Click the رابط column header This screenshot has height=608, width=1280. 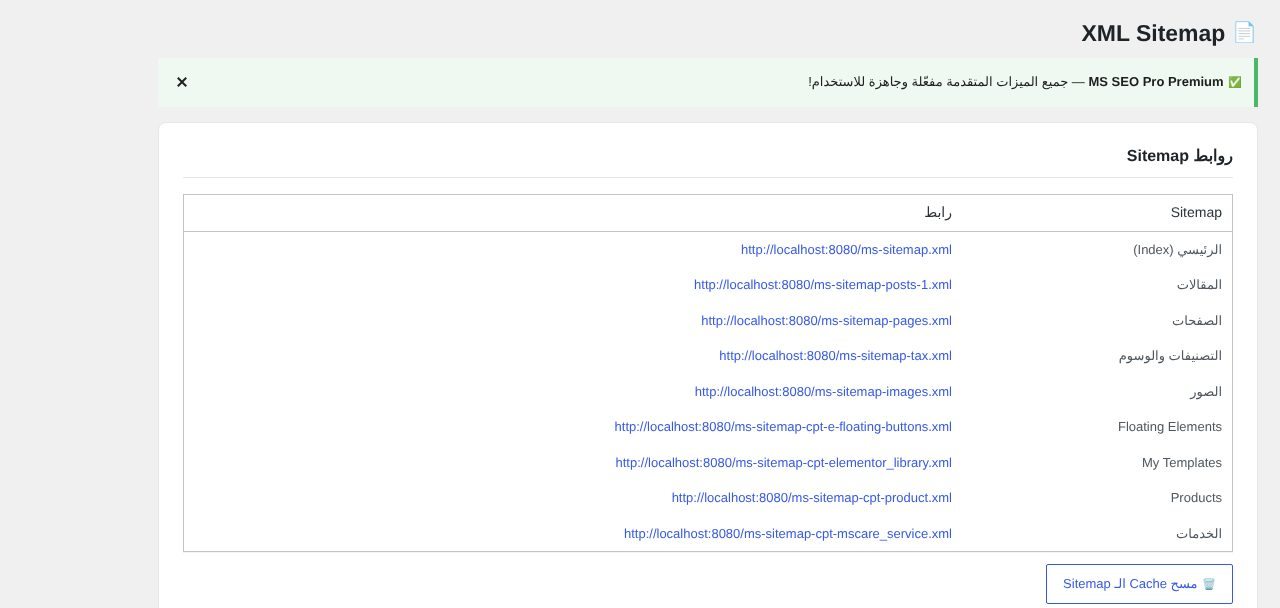pyautogui.click(x=938, y=213)
